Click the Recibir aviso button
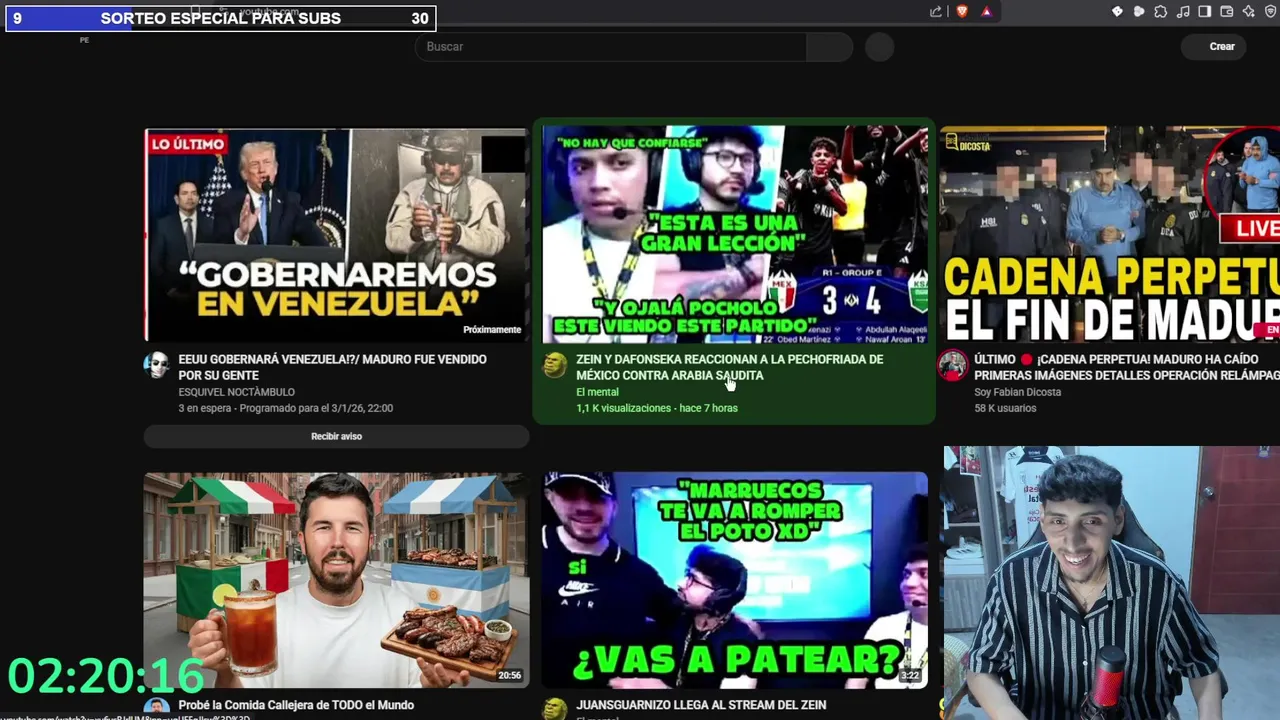The height and width of the screenshot is (720, 1280). coord(336,436)
